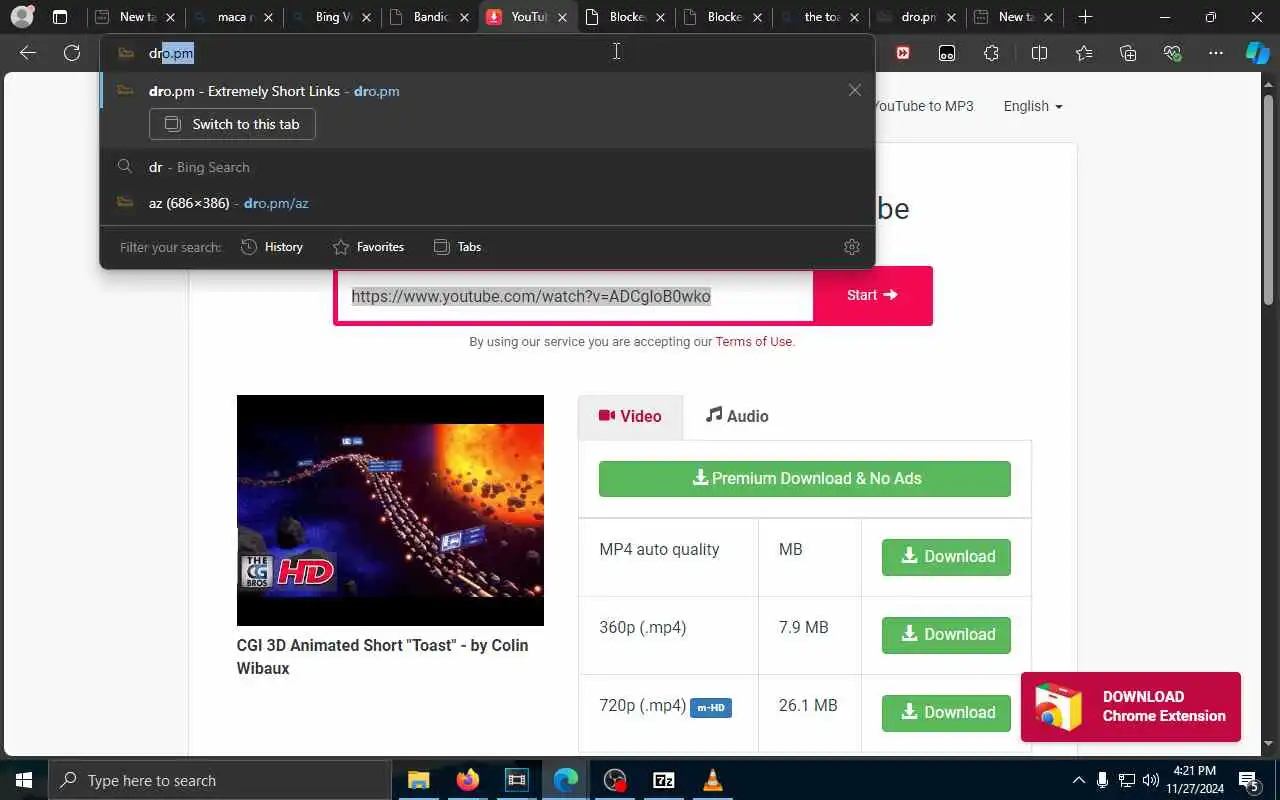Open the Windows Start menu
1280x800 pixels.
24,780
